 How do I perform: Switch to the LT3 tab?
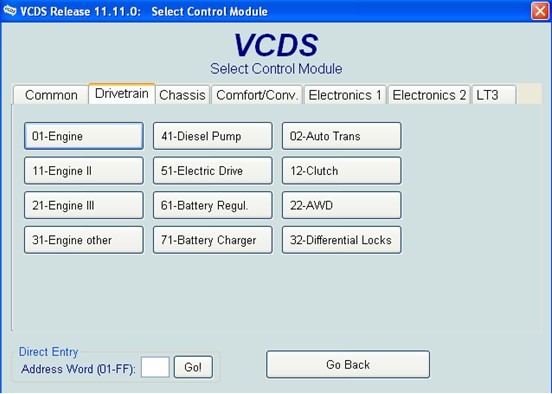pos(494,95)
